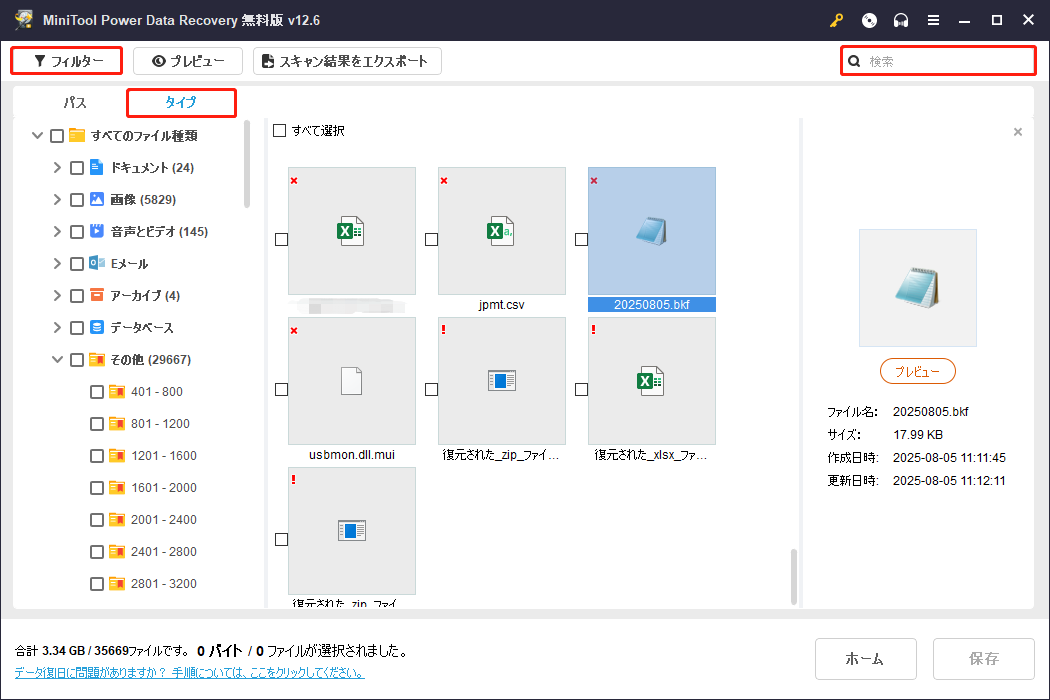The height and width of the screenshot is (700, 1050).
Task: Click the 保存 button
Action: [x=983, y=658]
